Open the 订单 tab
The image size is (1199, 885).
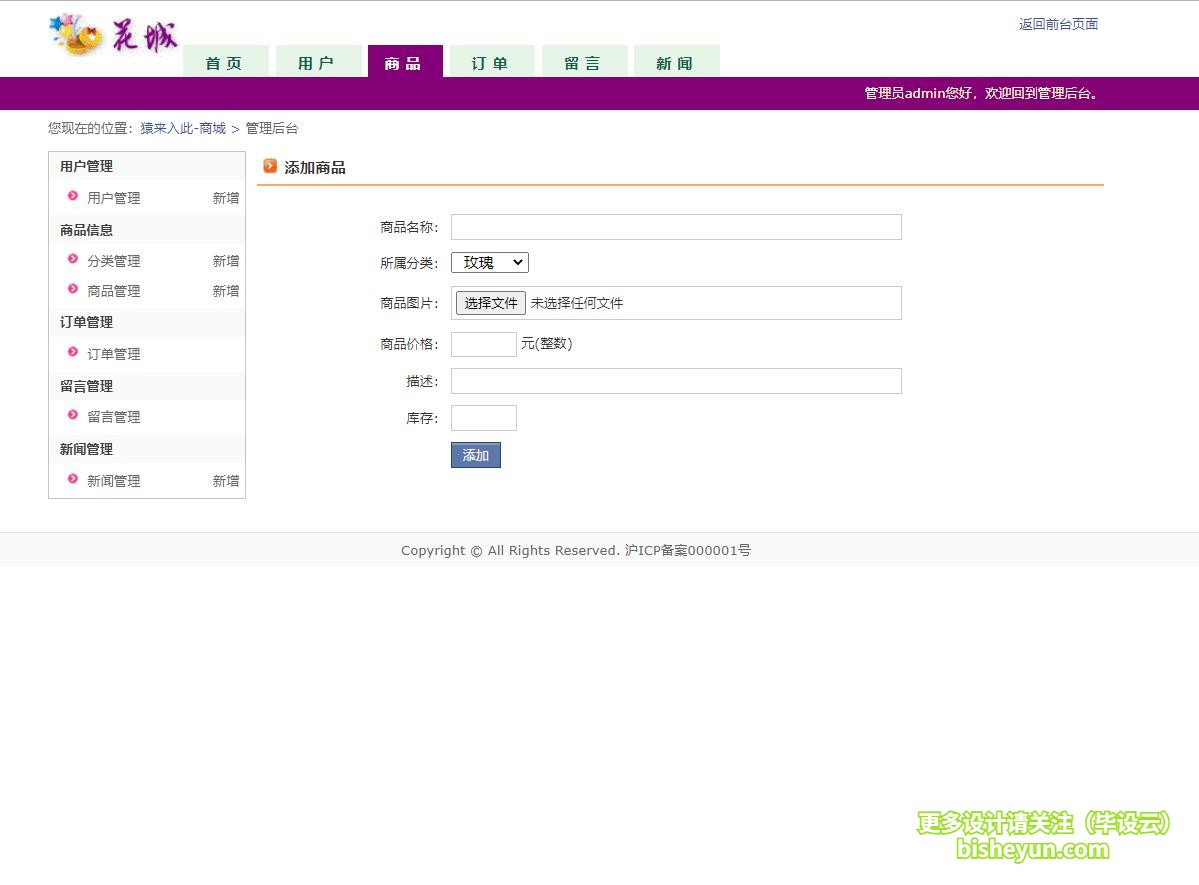(491, 61)
